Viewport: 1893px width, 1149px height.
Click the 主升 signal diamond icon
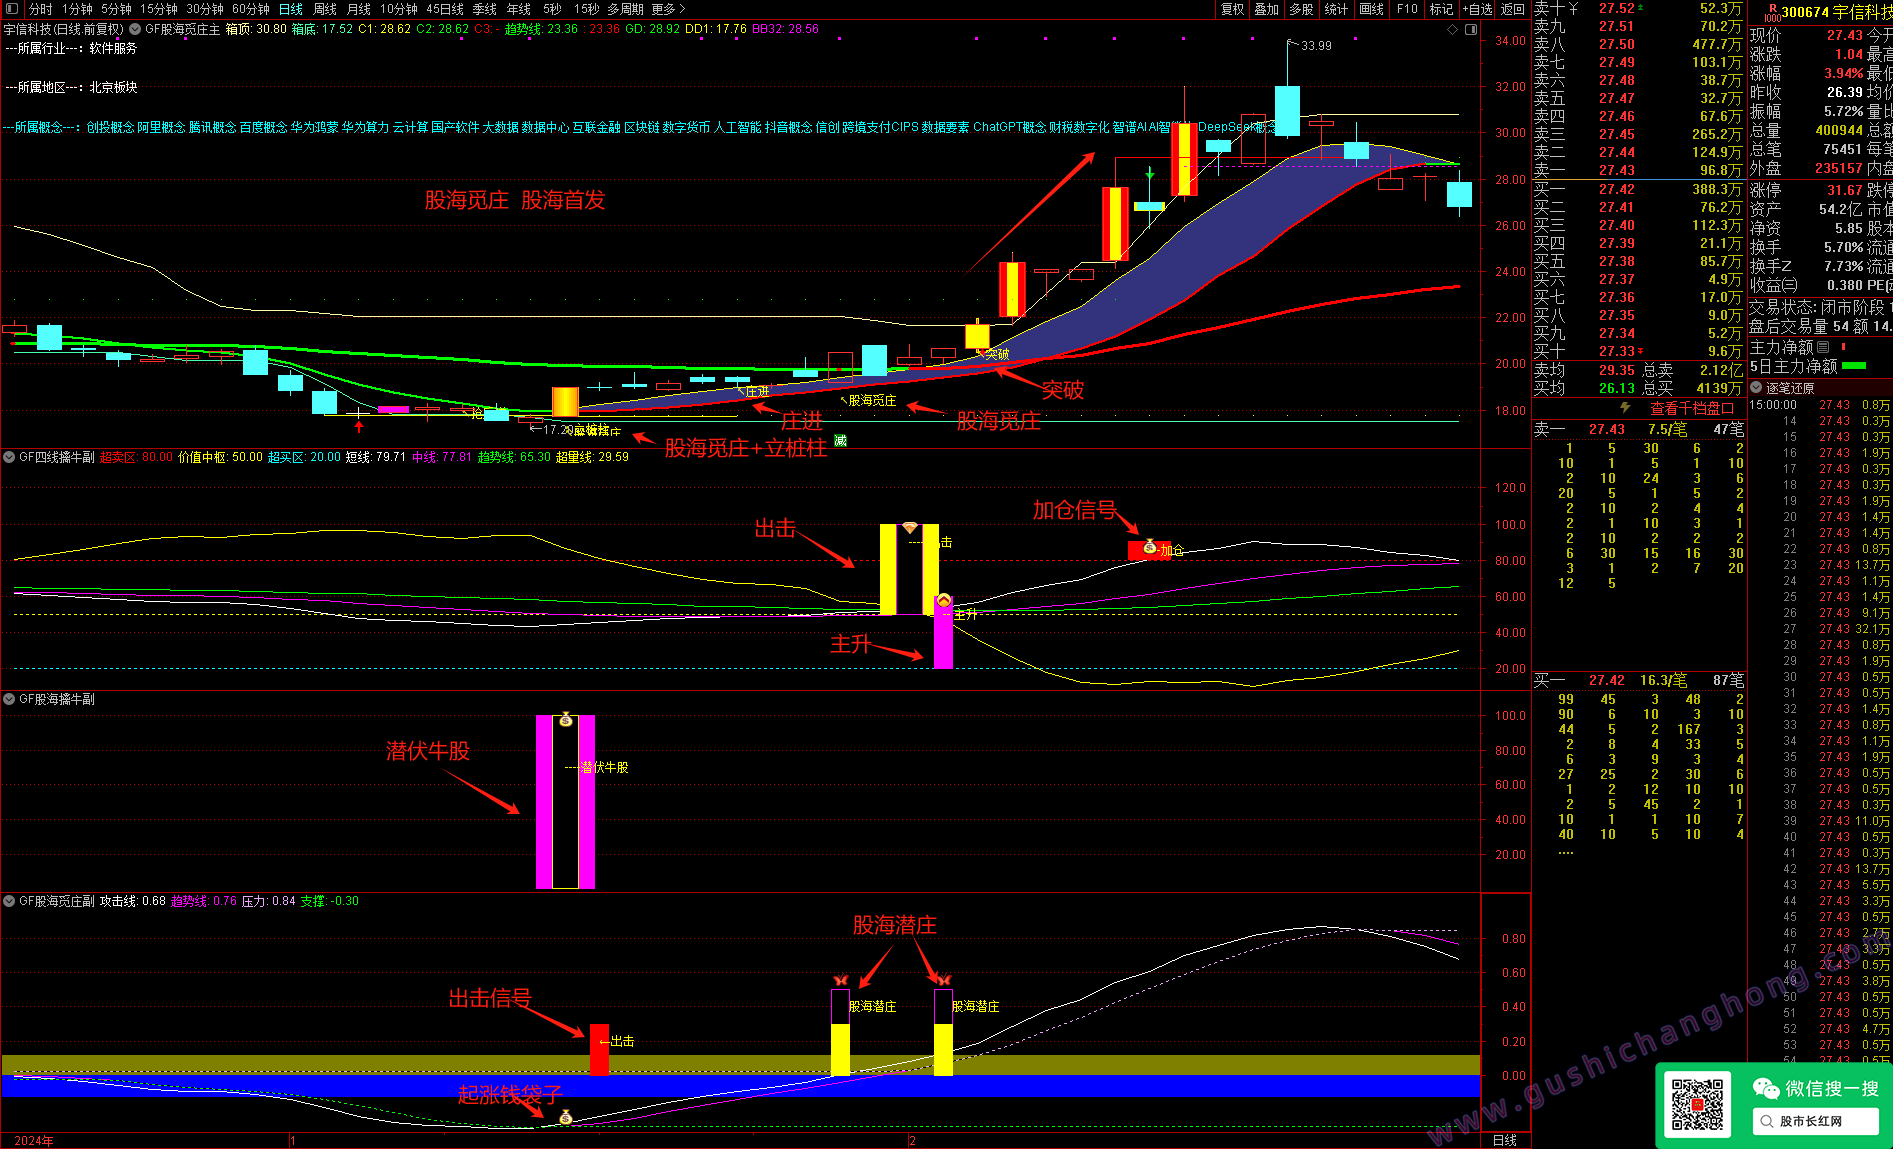point(944,601)
